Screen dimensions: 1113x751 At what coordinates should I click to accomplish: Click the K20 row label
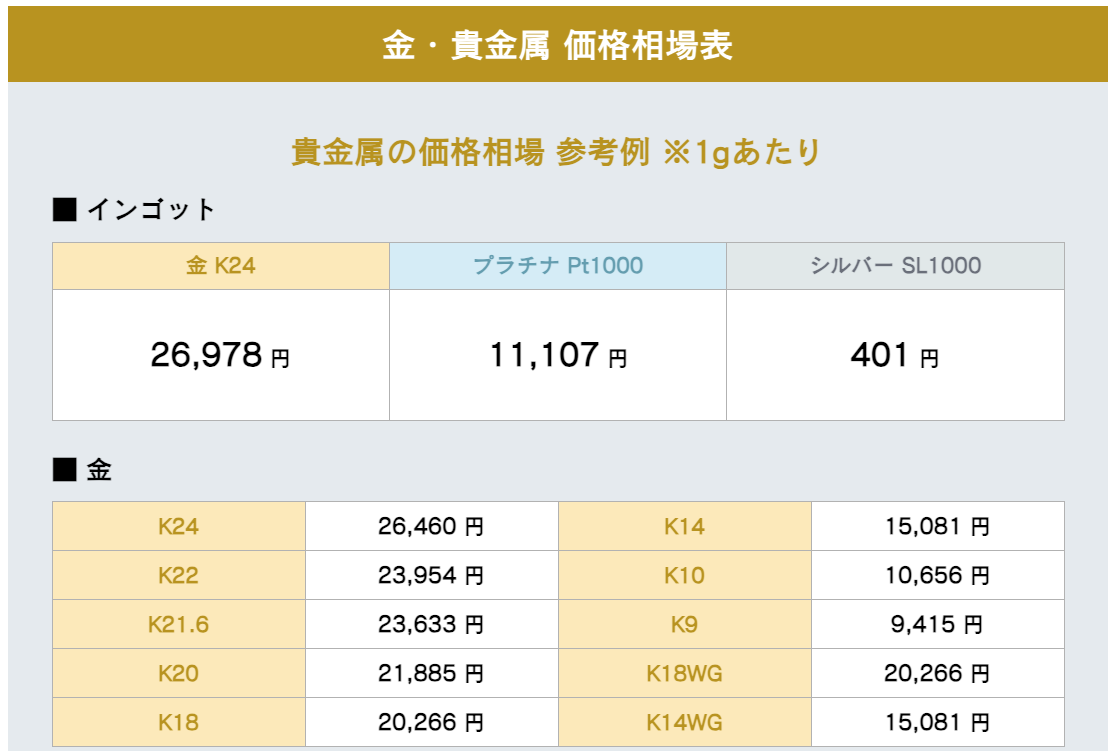click(178, 674)
